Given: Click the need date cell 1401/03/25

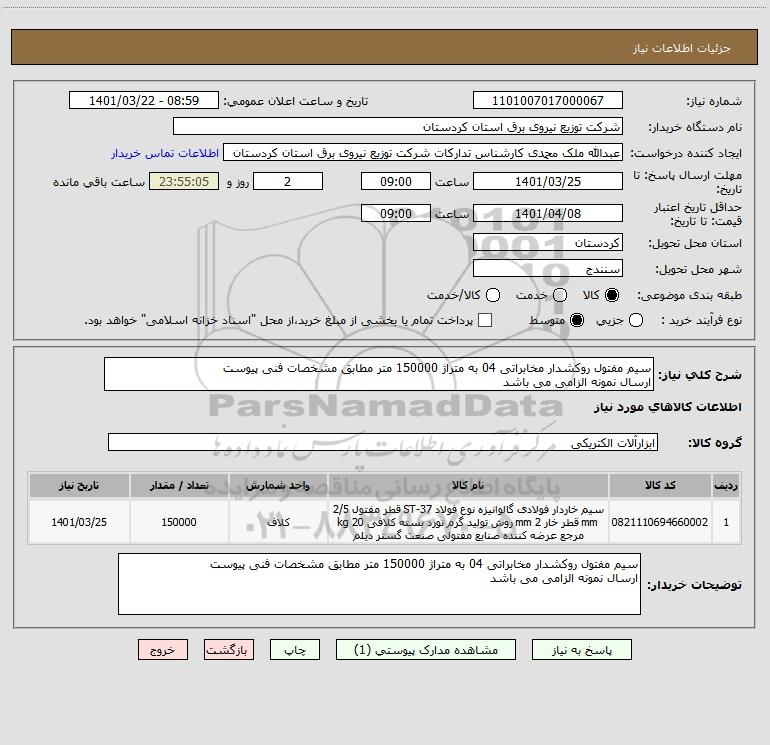Looking at the screenshot, I should (x=79, y=522).
